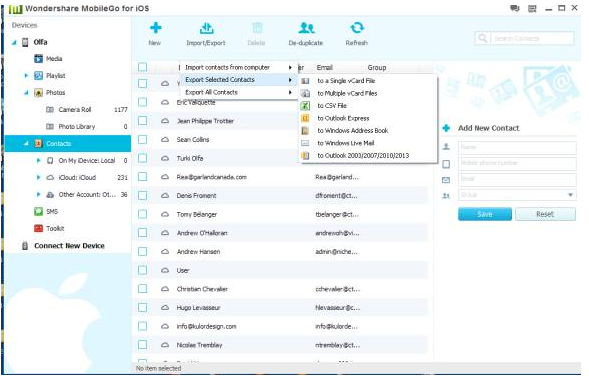This screenshot has height=376, width=589.
Task: Select contact row Nicolas Tremblay
Action: pos(281,345)
